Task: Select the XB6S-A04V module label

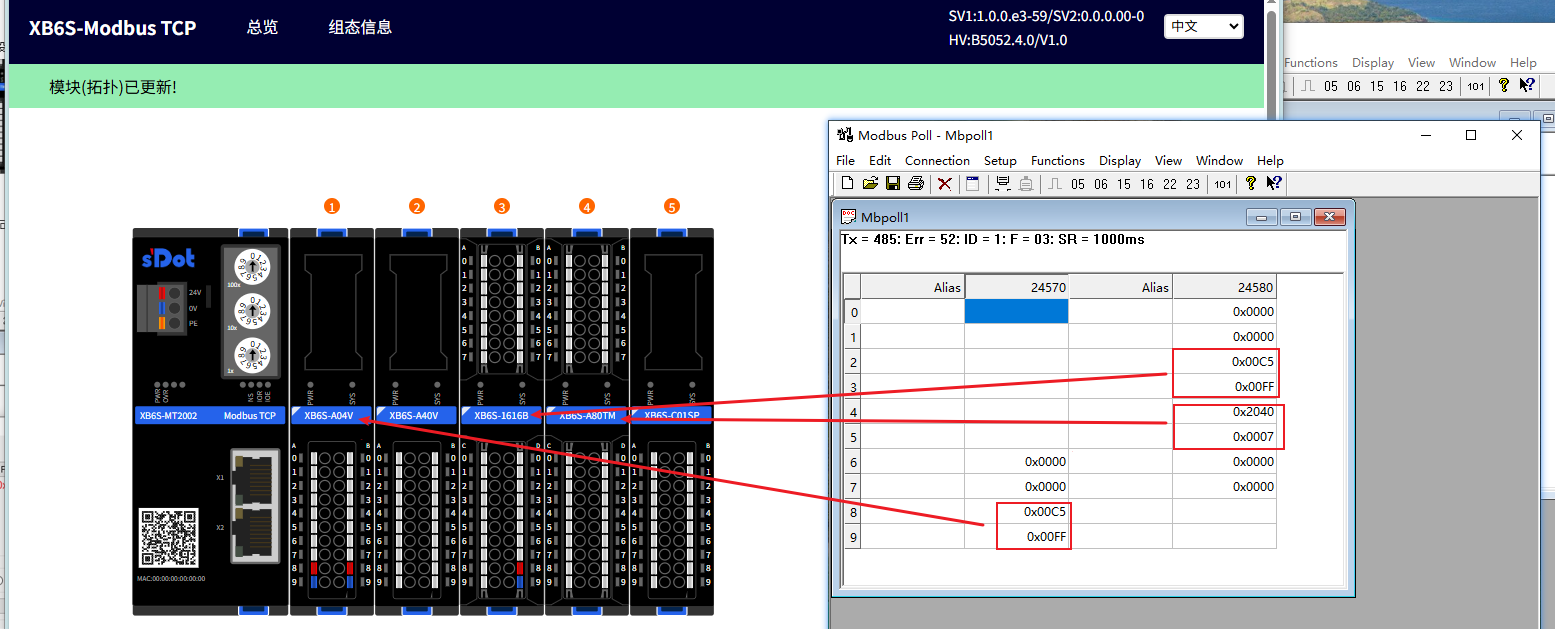Action: (330, 415)
